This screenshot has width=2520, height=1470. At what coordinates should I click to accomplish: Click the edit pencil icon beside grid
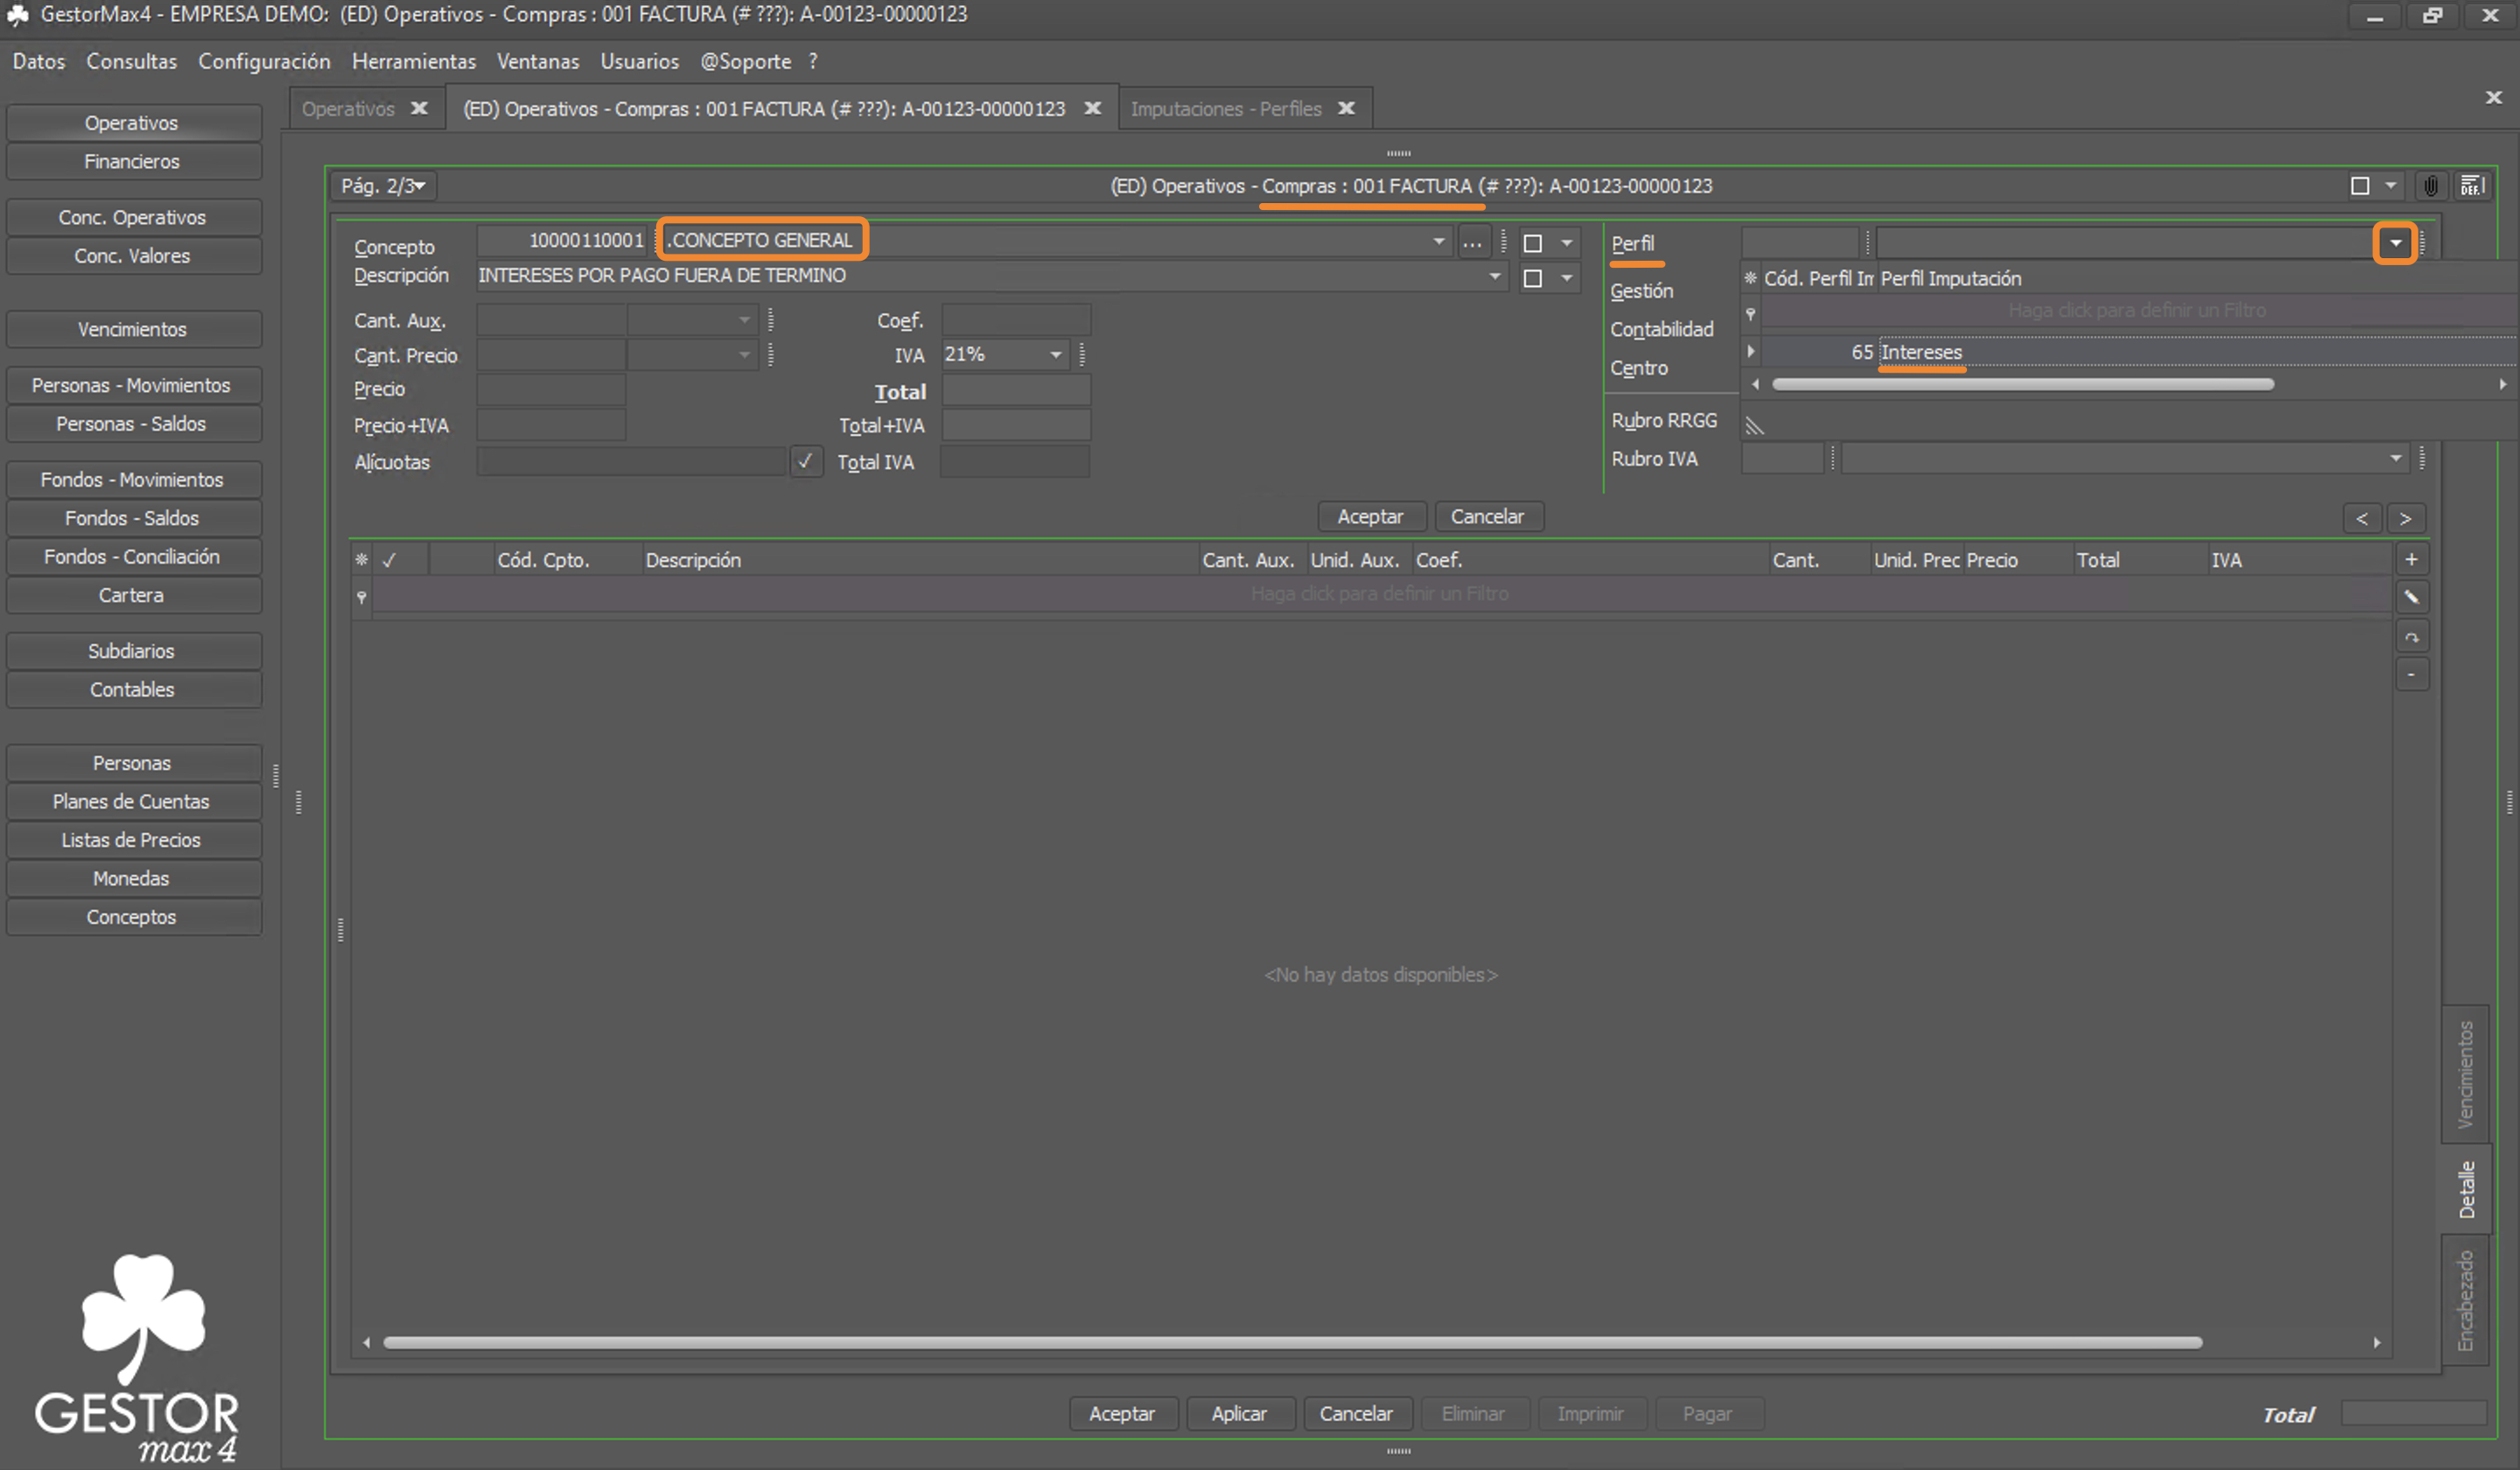[2411, 597]
